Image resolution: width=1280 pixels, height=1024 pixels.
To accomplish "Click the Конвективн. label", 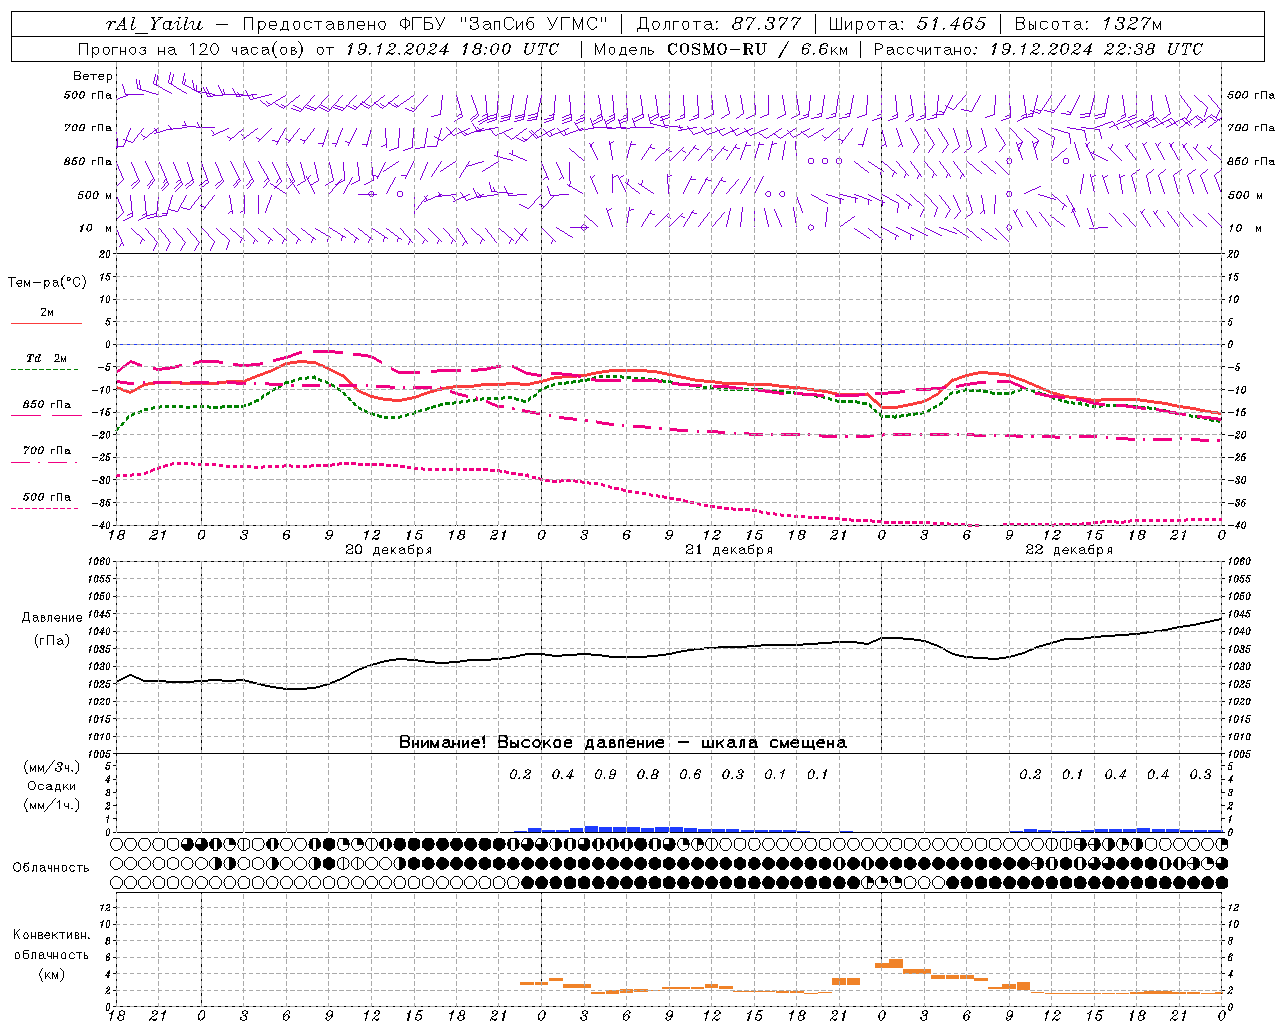I will 52,935.
